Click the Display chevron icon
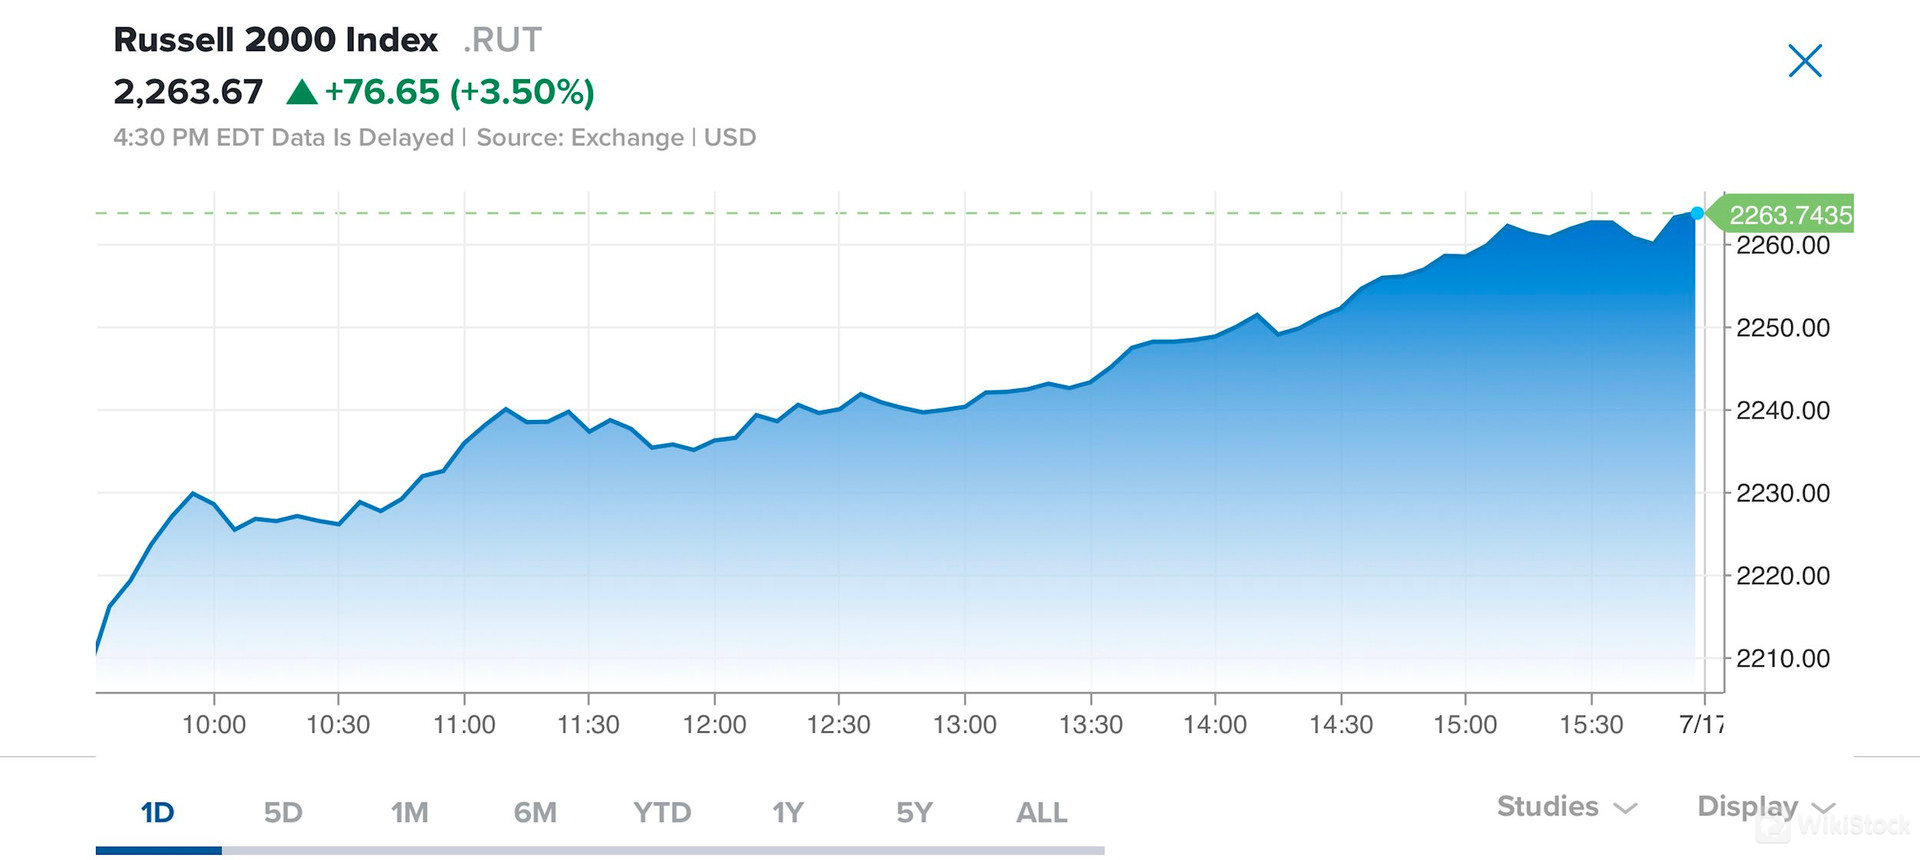Viewport: 1920px width, 860px height. coord(1826,807)
